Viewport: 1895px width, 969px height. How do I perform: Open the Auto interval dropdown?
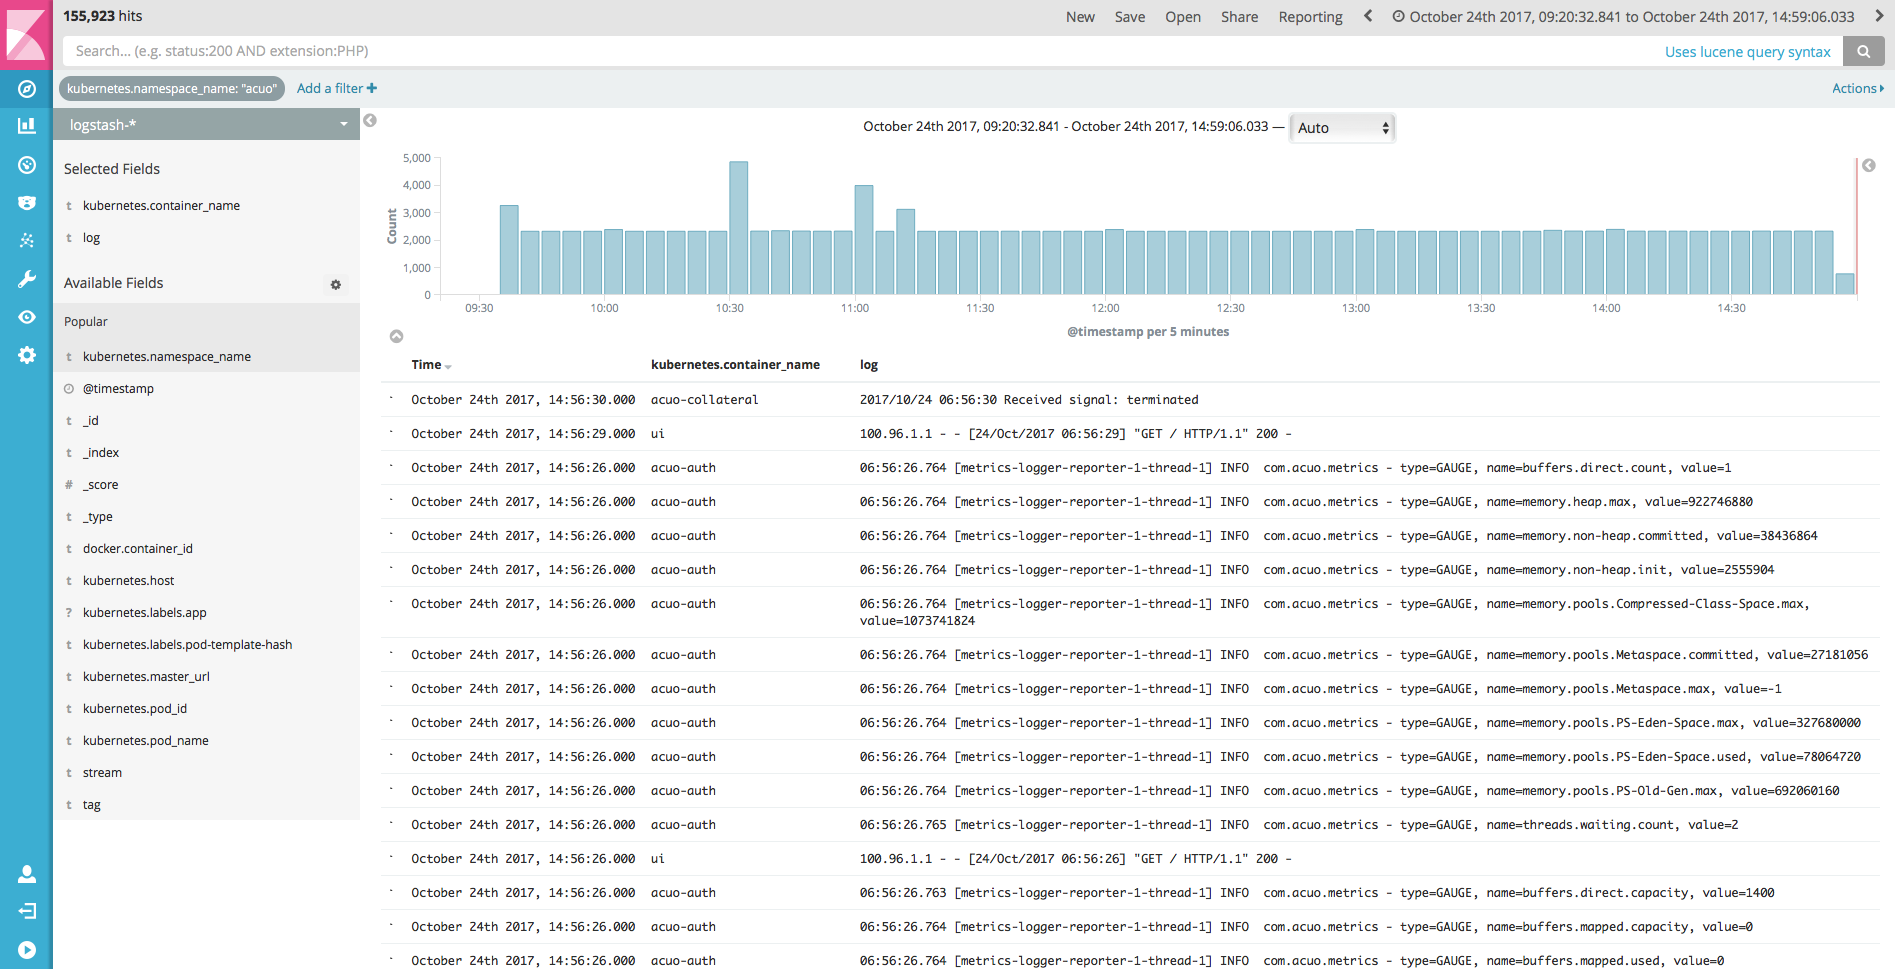point(1342,128)
